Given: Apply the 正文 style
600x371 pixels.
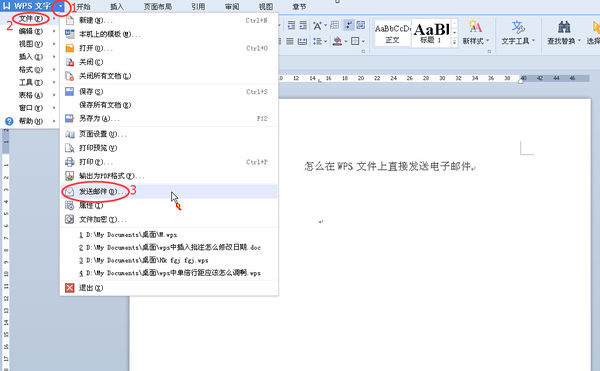Looking at the screenshot, I should (x=393, y=33).
